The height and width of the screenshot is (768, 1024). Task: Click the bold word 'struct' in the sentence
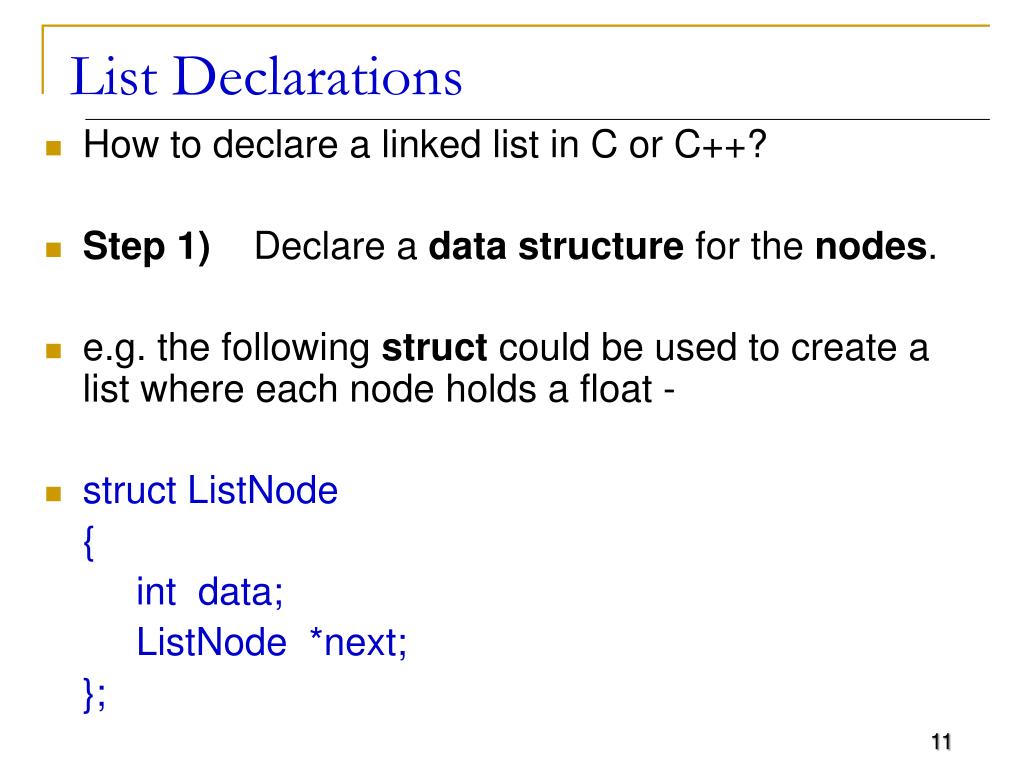pyautogui.click(x=434, y=347)
